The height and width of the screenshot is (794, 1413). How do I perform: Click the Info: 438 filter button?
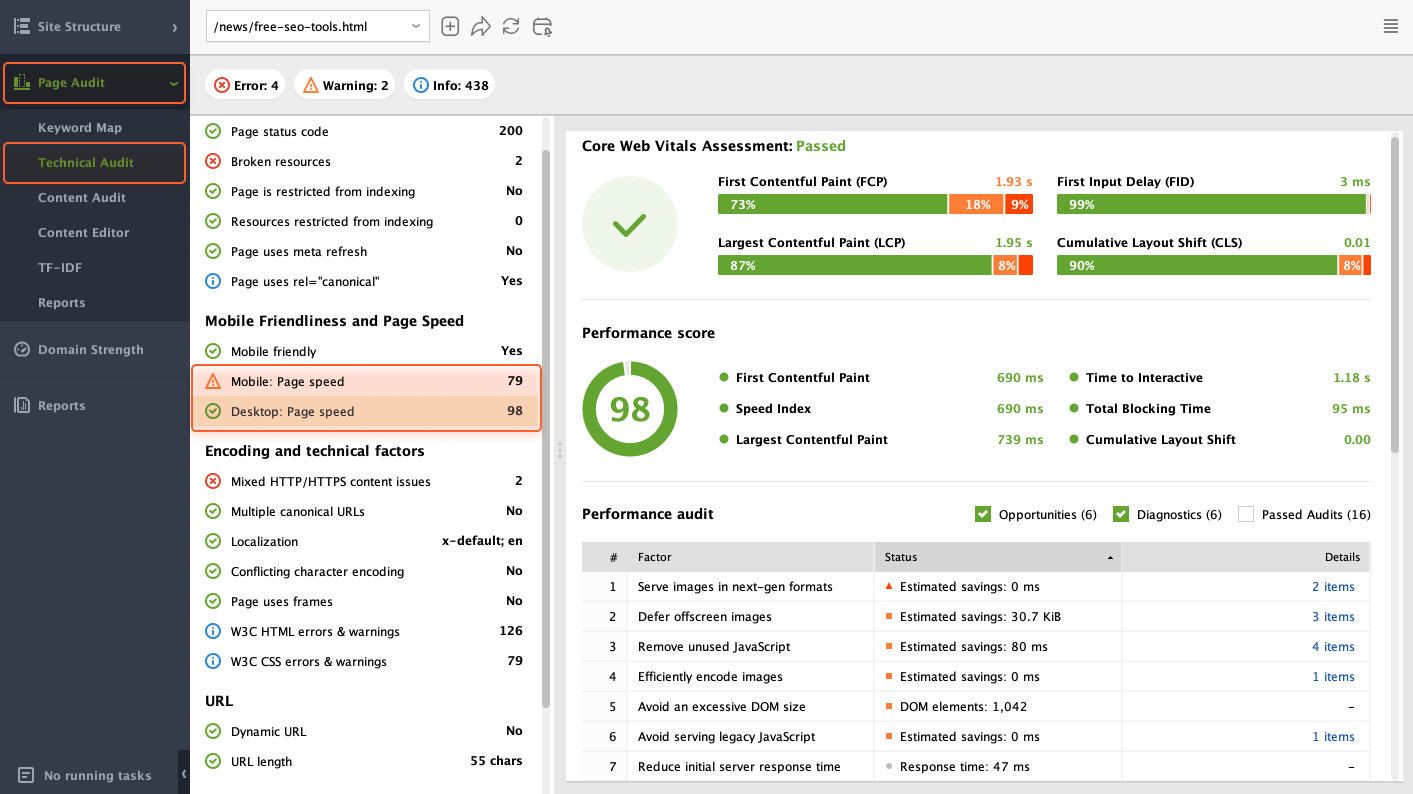(x=449, y=85)
